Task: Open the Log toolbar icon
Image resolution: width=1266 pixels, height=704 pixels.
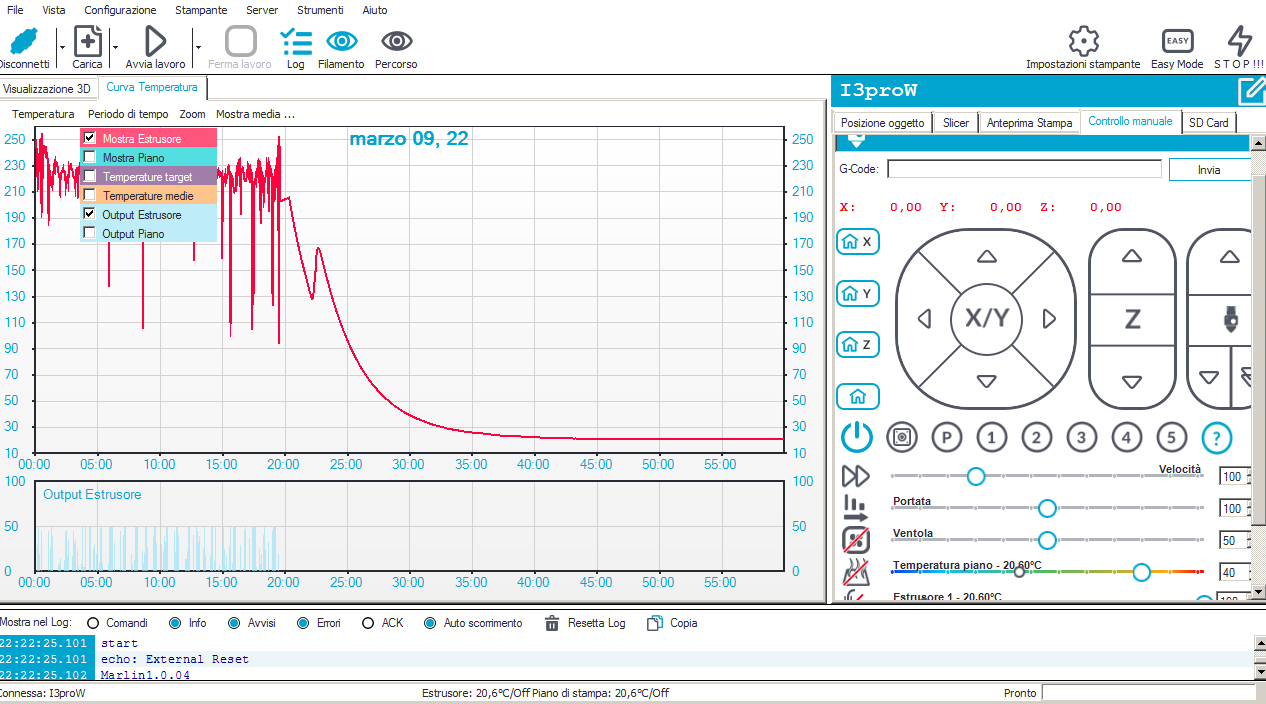Action: [x=295, y=42]
